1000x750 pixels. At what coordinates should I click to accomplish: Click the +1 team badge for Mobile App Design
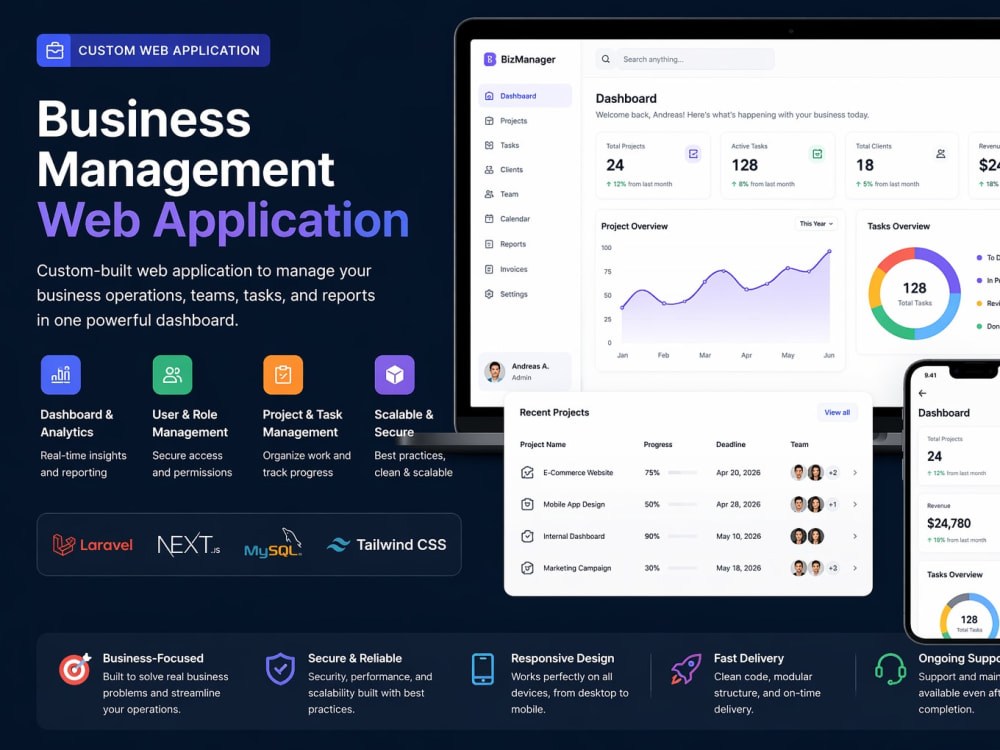tap(832, 504)
